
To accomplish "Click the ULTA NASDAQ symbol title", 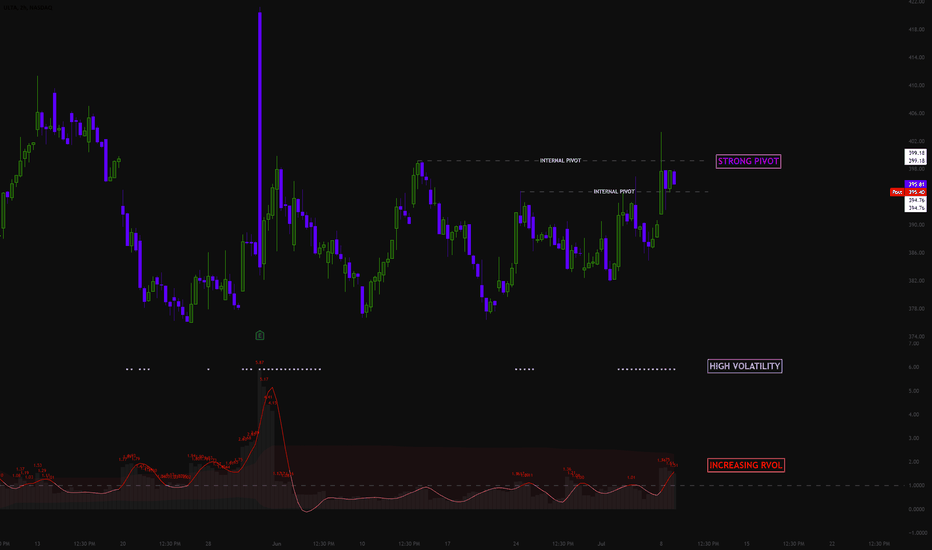I will tap(28, 8).
